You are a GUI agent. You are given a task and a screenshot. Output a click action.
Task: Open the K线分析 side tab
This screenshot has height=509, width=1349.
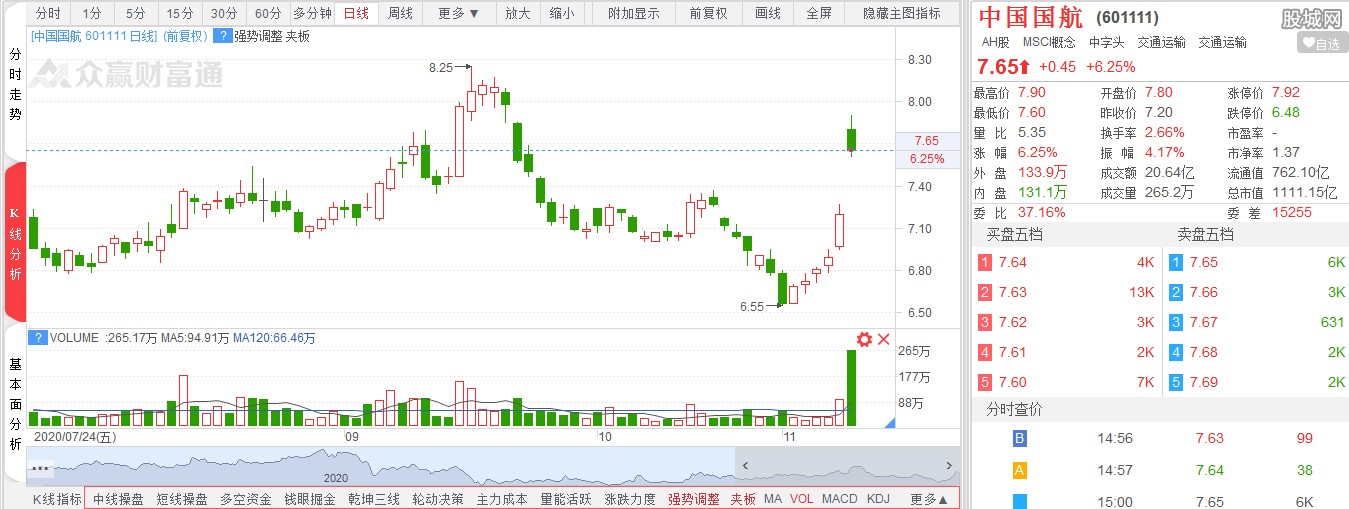click(15, 243)
